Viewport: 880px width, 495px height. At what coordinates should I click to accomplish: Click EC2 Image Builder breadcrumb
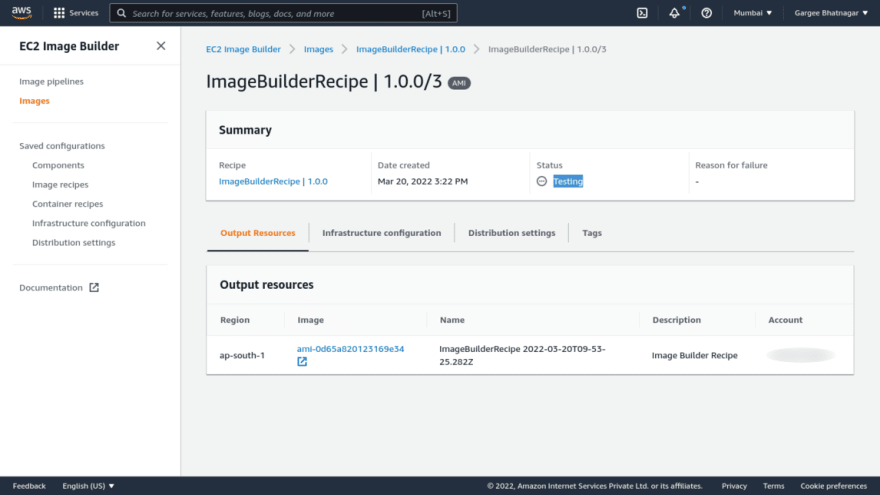pos(243,49)
